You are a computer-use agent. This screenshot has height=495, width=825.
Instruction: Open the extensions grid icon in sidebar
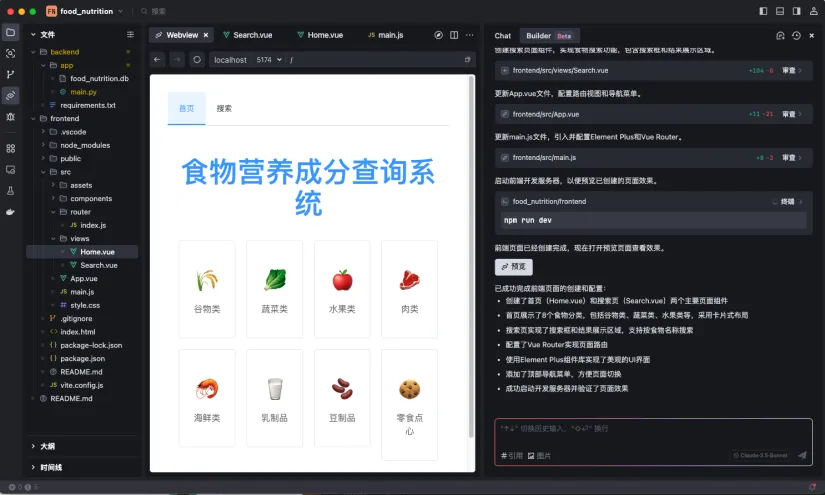(10, 148)
